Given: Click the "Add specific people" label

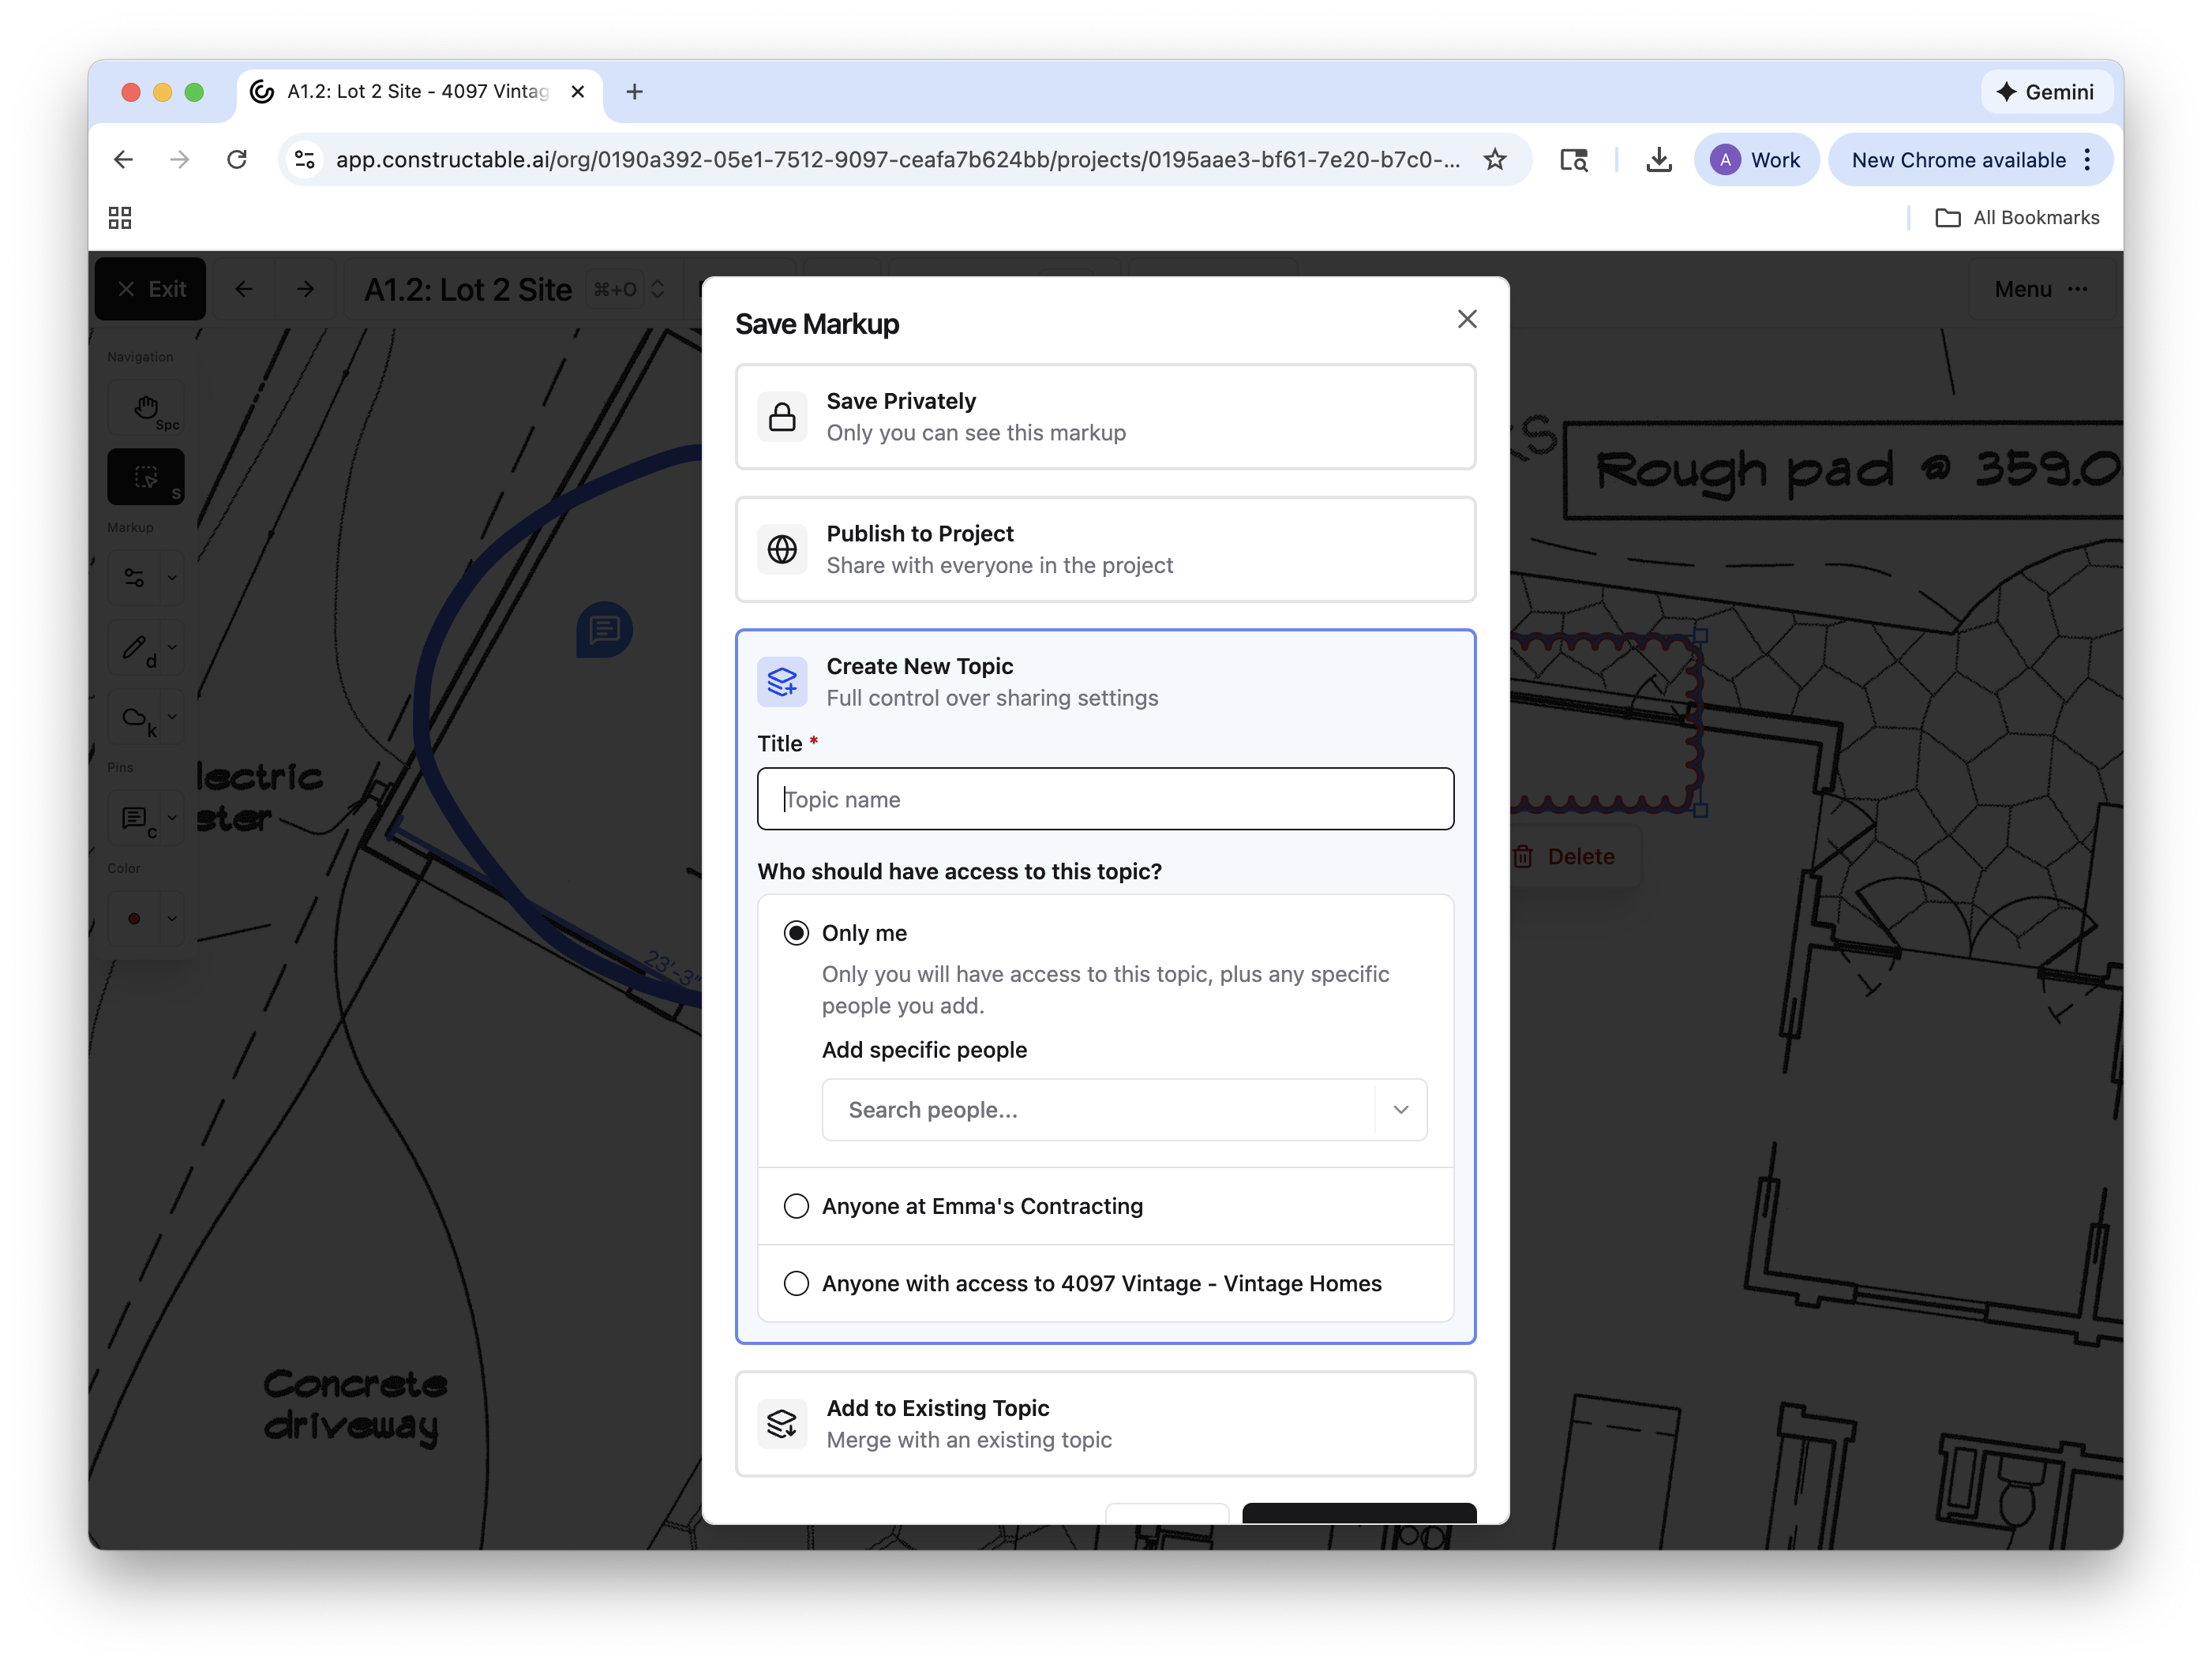Looking at the screenshot, I should tap(925, 1050).
